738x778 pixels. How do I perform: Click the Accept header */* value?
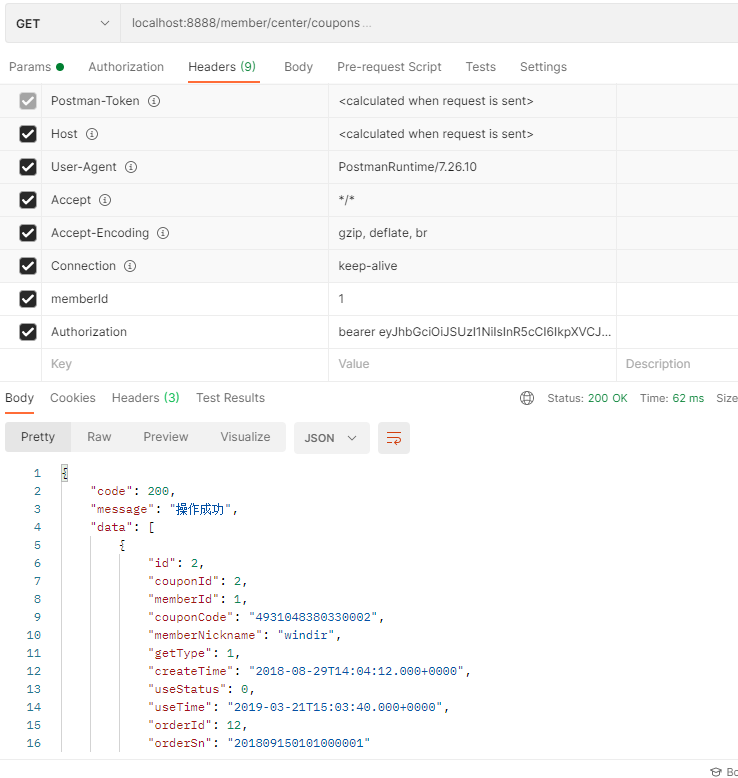pyautogui.click(x=346, y=200)
